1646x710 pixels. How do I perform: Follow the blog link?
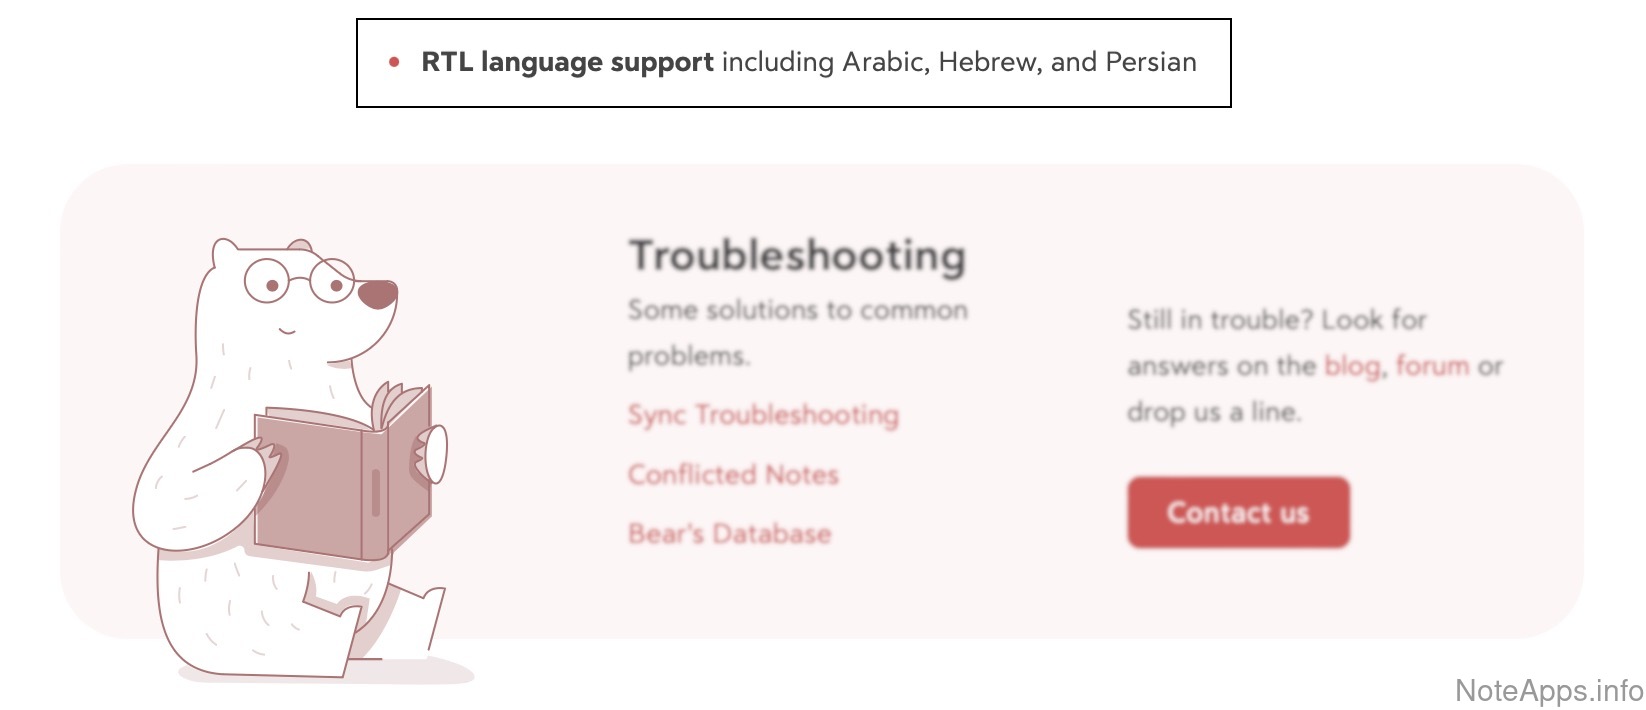1351,366
